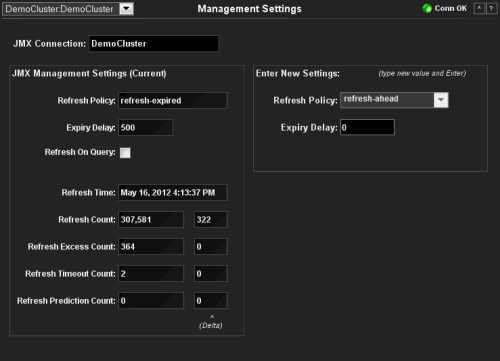The width and height of the screenshot is (500, 361).
Task: Click the current Refresh Policy refresh-expired field
Action: [x=173, y=100]
